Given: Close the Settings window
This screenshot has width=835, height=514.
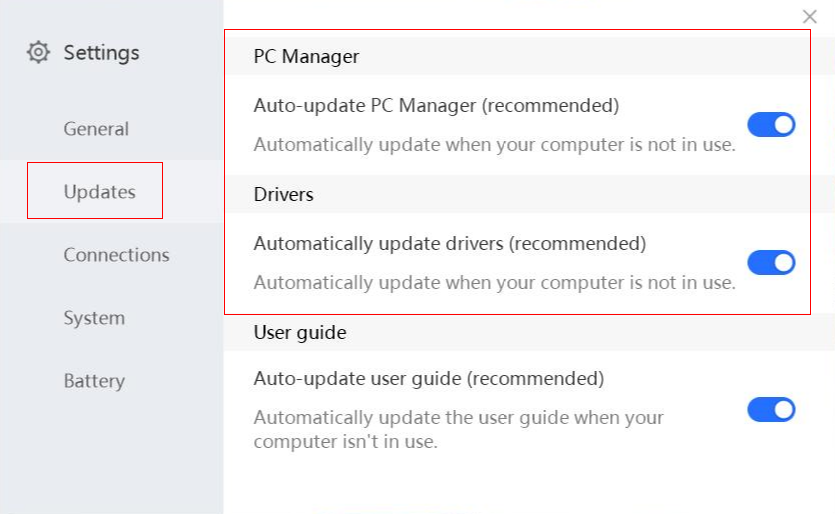Looking at the screenshot, I should [x=810, y=16].
